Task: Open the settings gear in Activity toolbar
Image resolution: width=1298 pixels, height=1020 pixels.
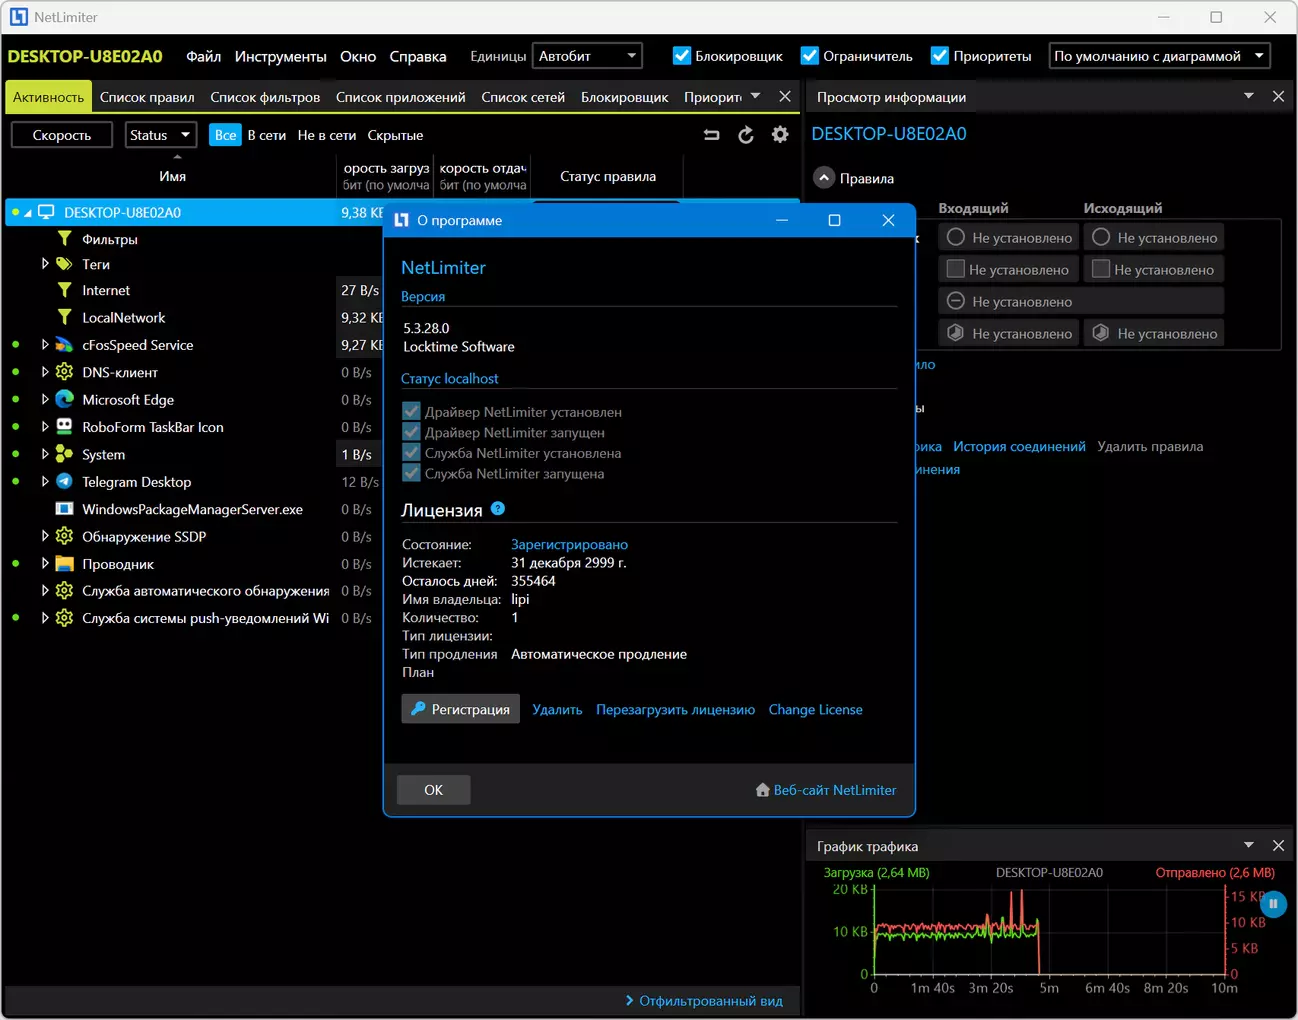Action: (780, 135)
